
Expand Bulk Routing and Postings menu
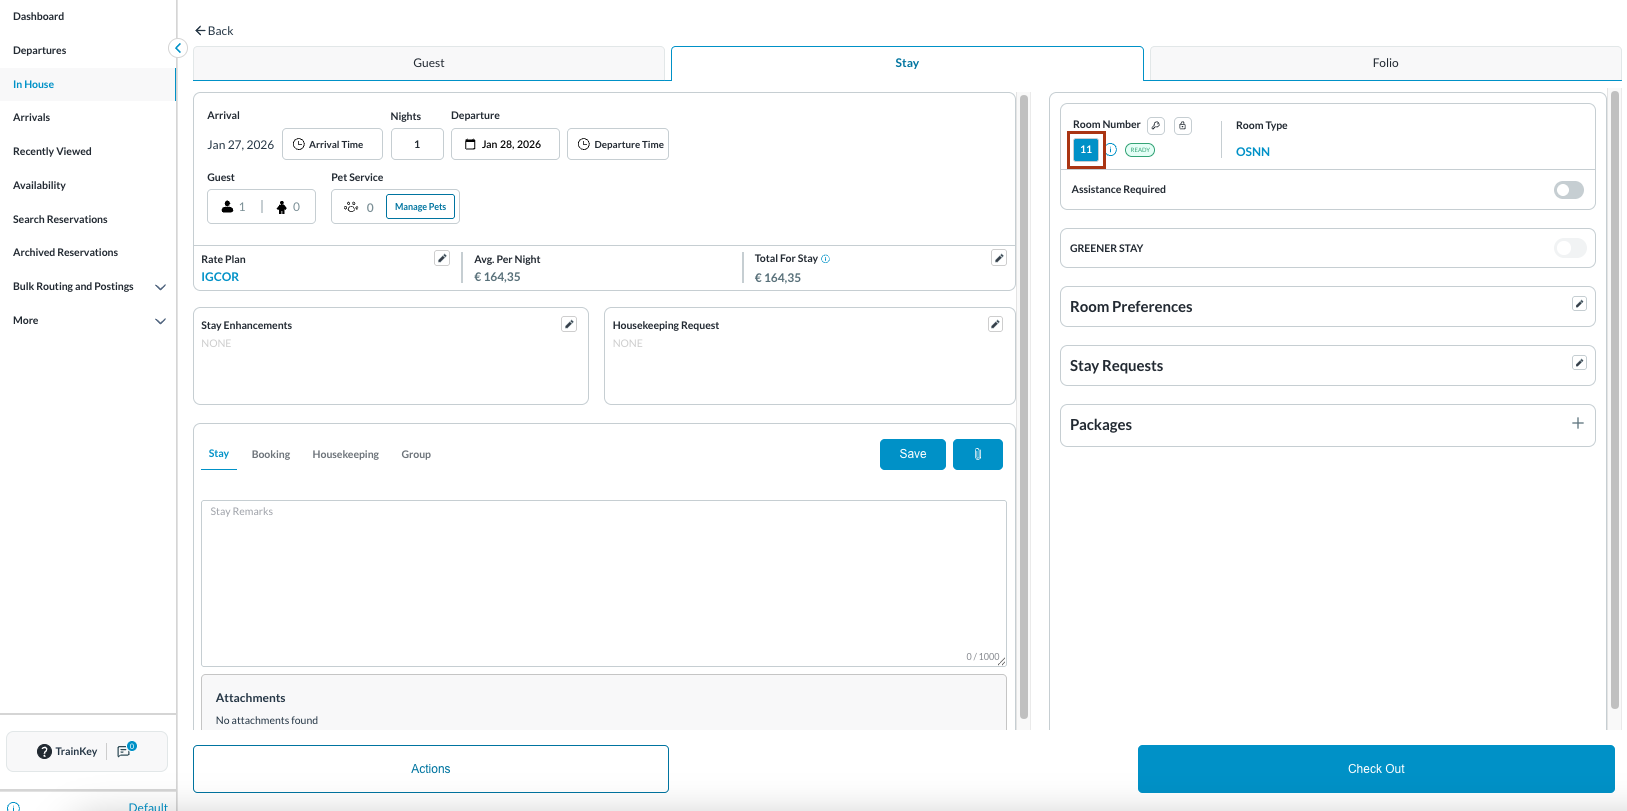[160, 287]
